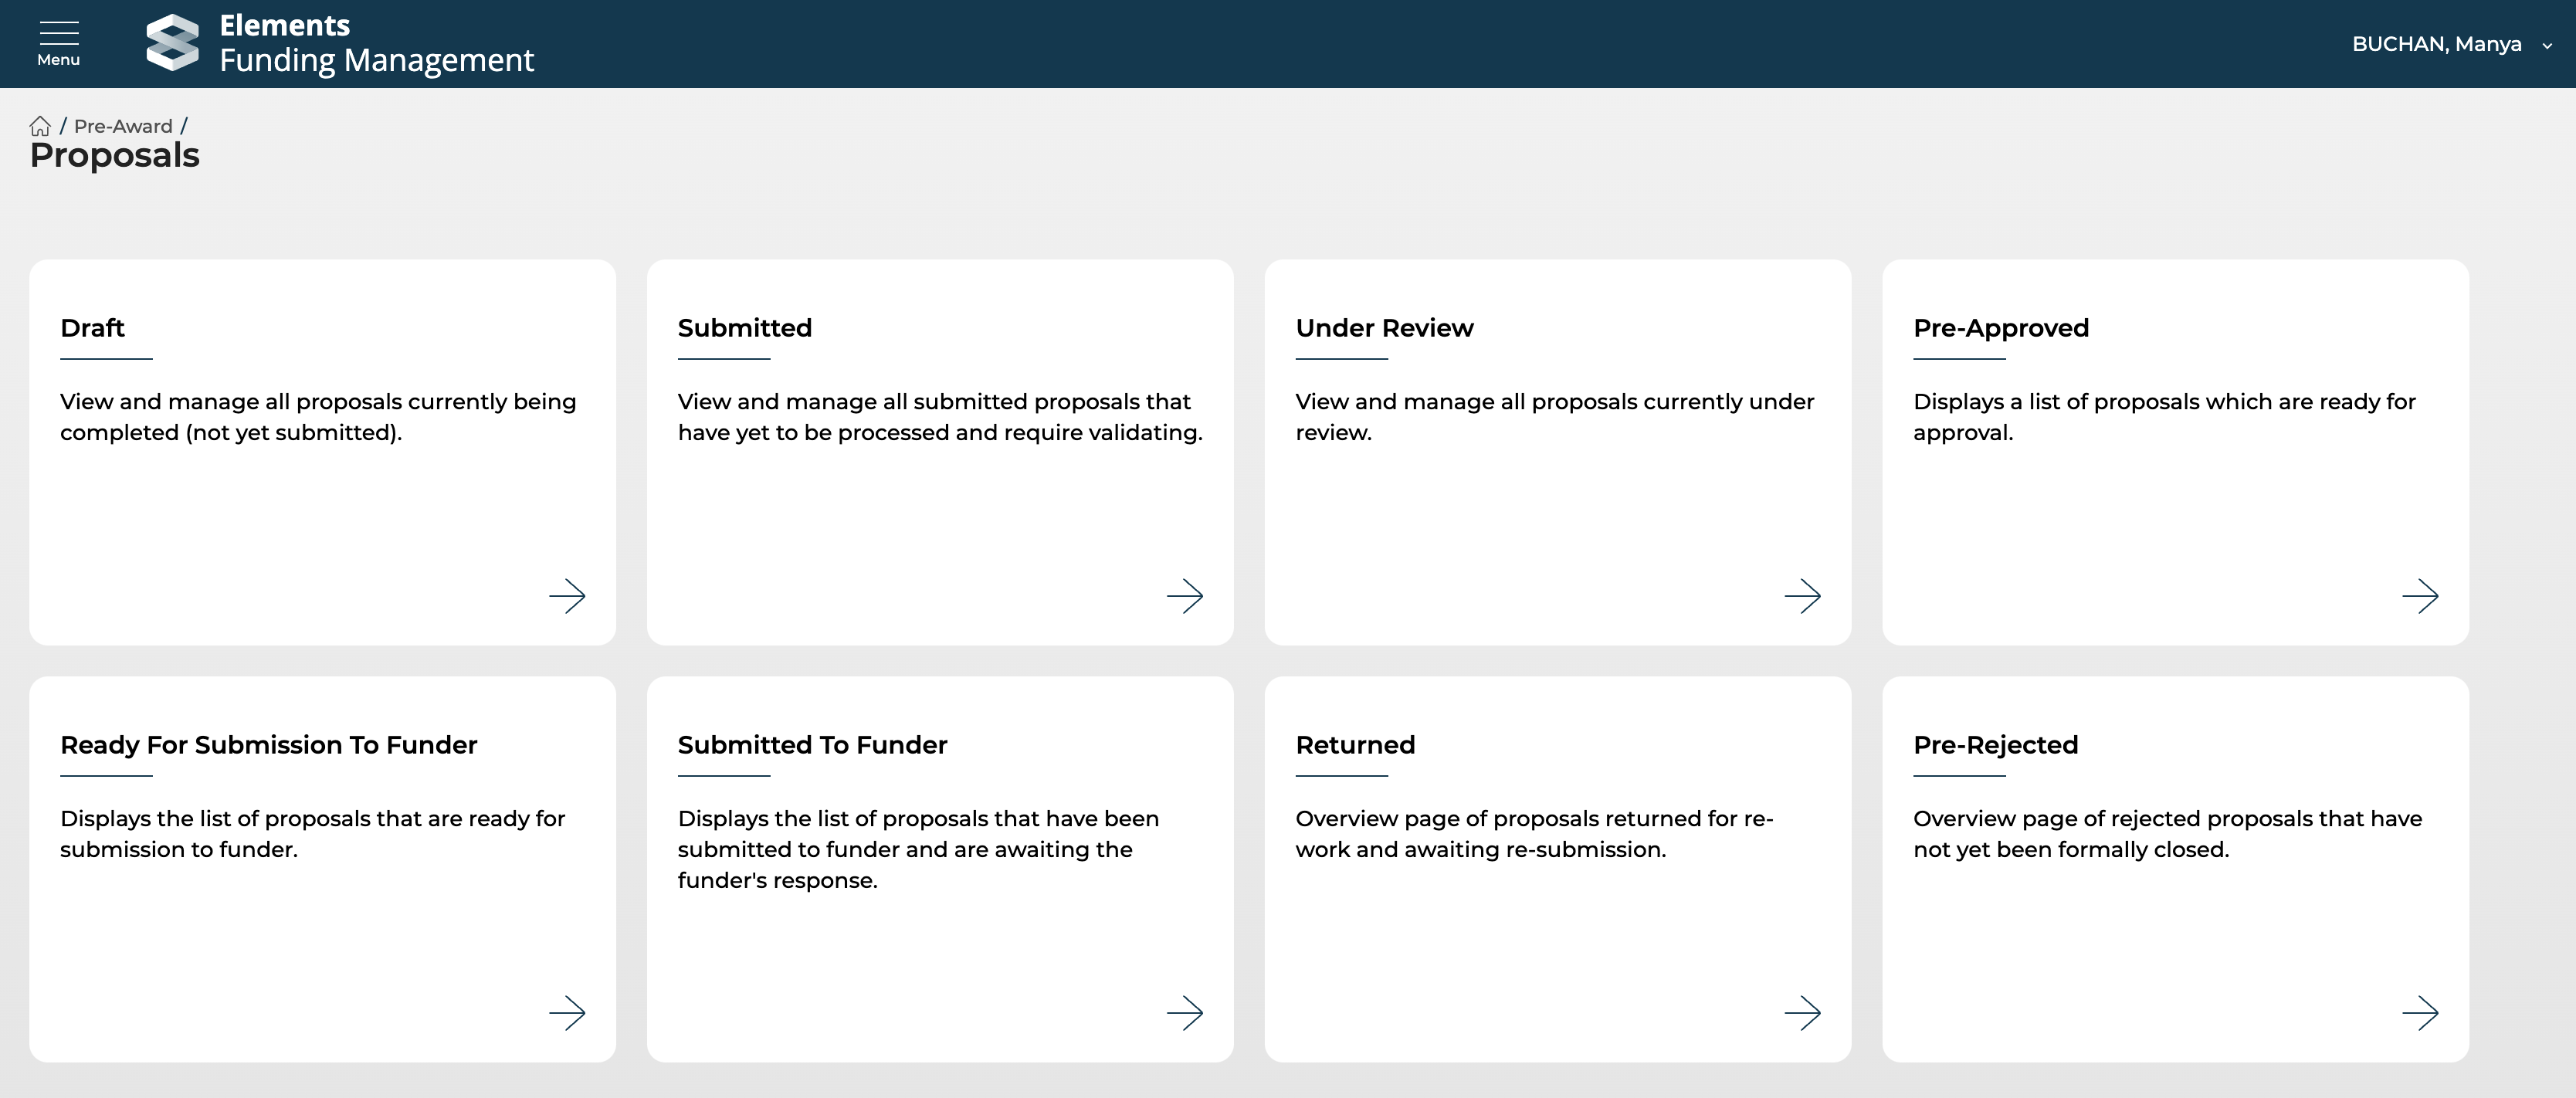Click the arrow on the Submitted card
The width and height of the screenshot is (2576, 1098).
[x=1184, y=596]
